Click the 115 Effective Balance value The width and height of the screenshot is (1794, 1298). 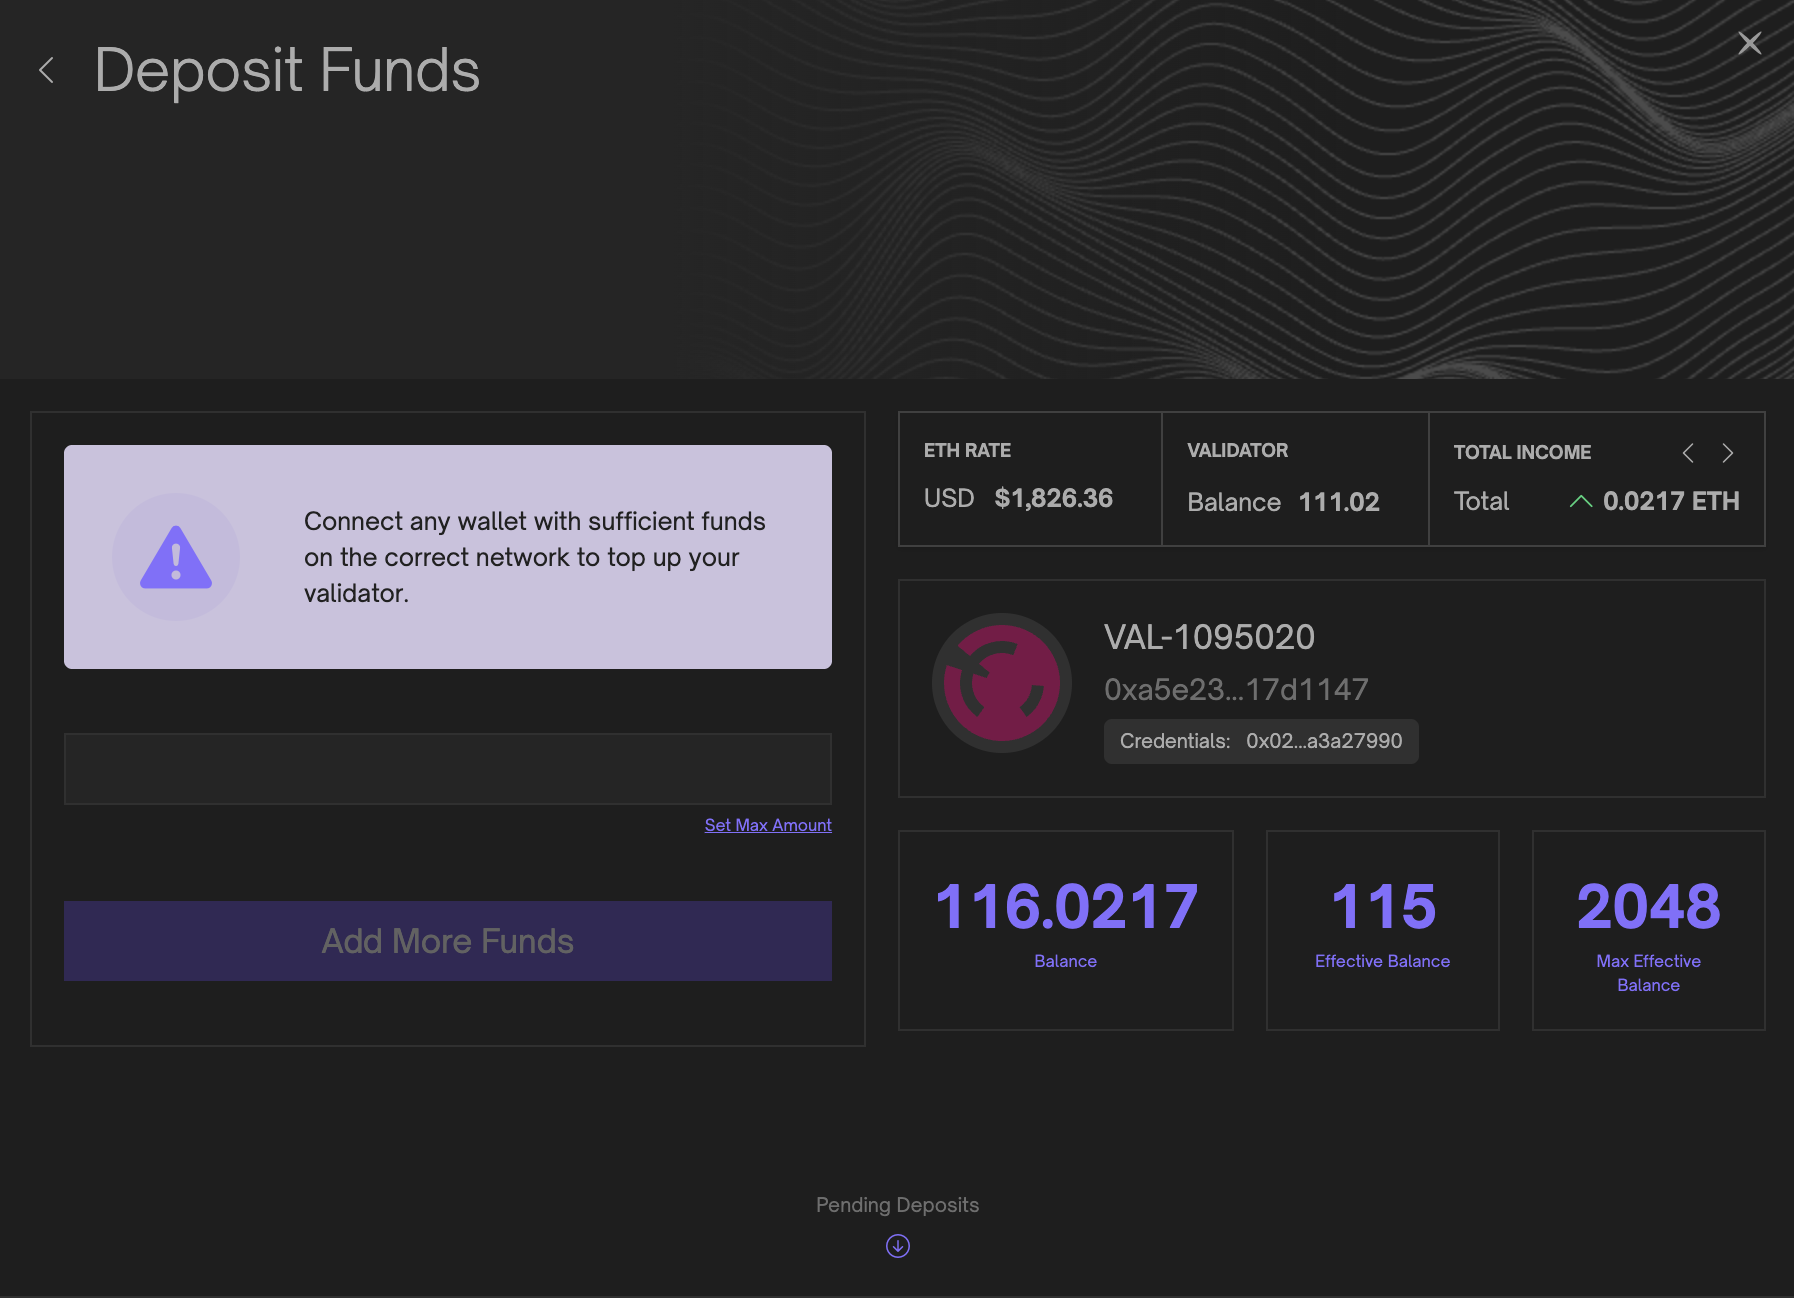(x=1383, y=907)
